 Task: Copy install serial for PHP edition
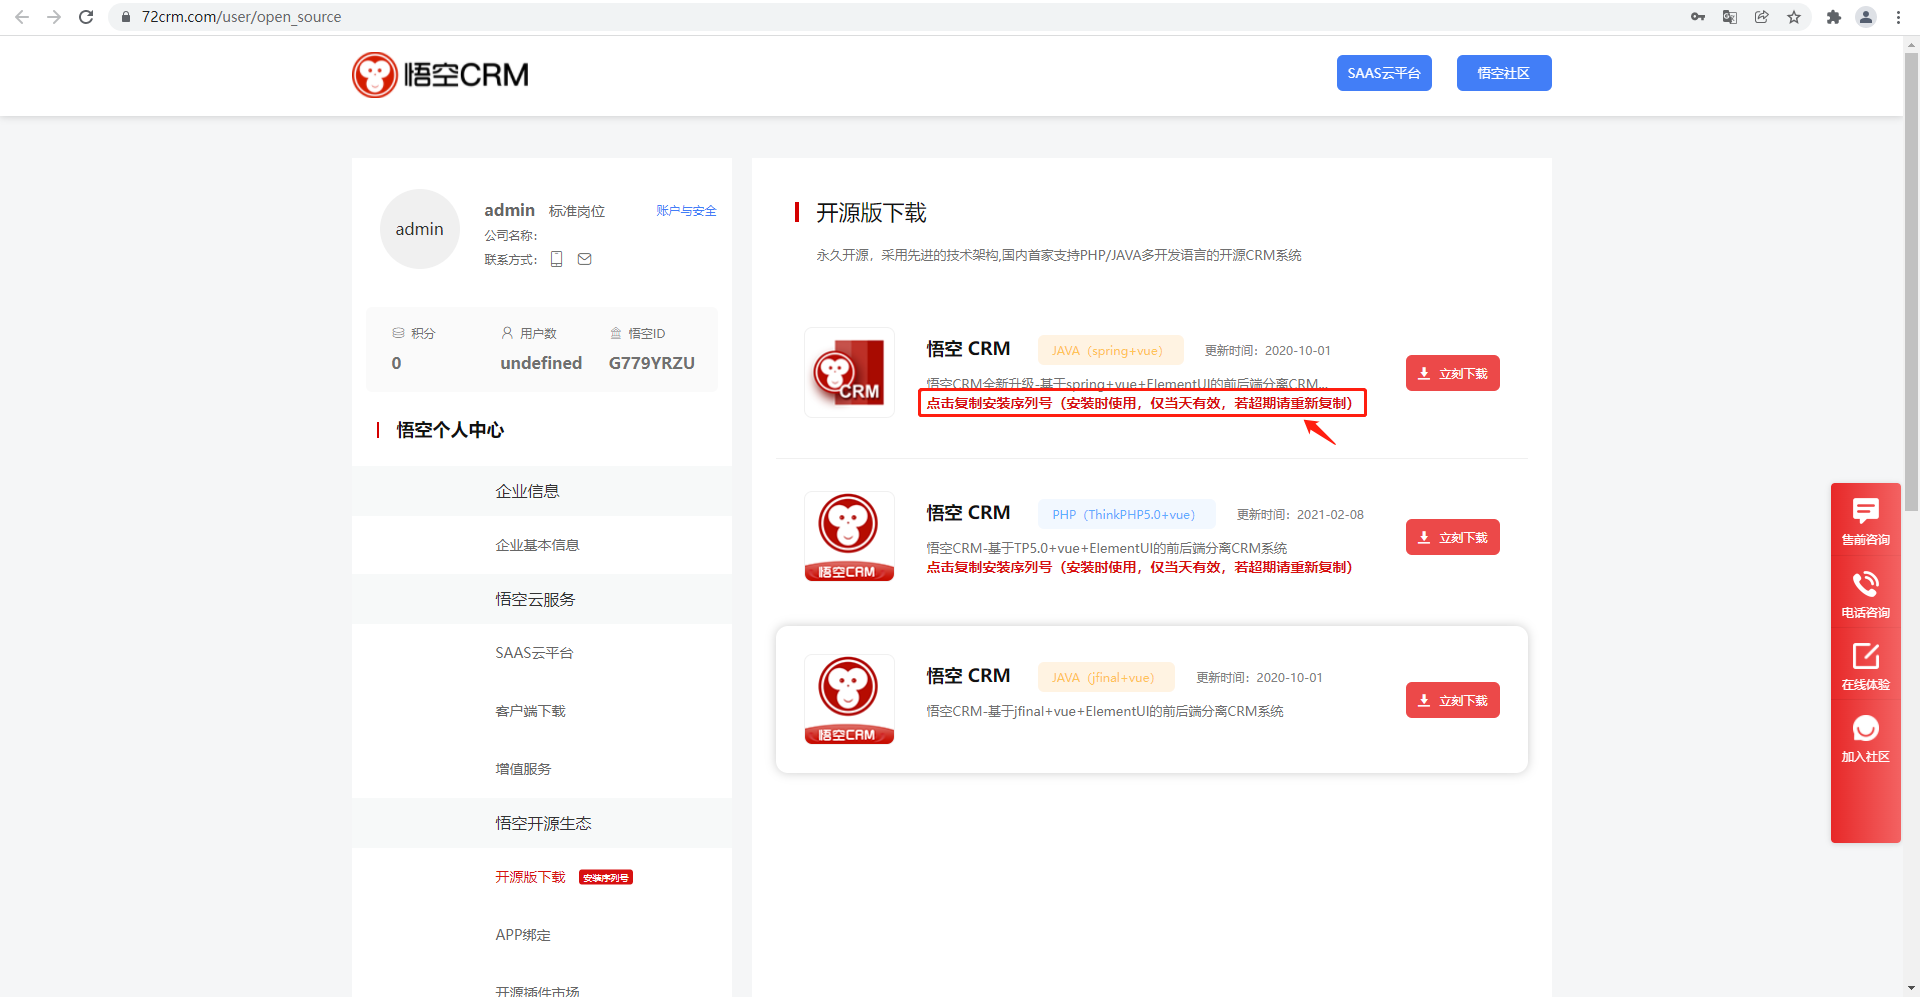(1139, 567)
